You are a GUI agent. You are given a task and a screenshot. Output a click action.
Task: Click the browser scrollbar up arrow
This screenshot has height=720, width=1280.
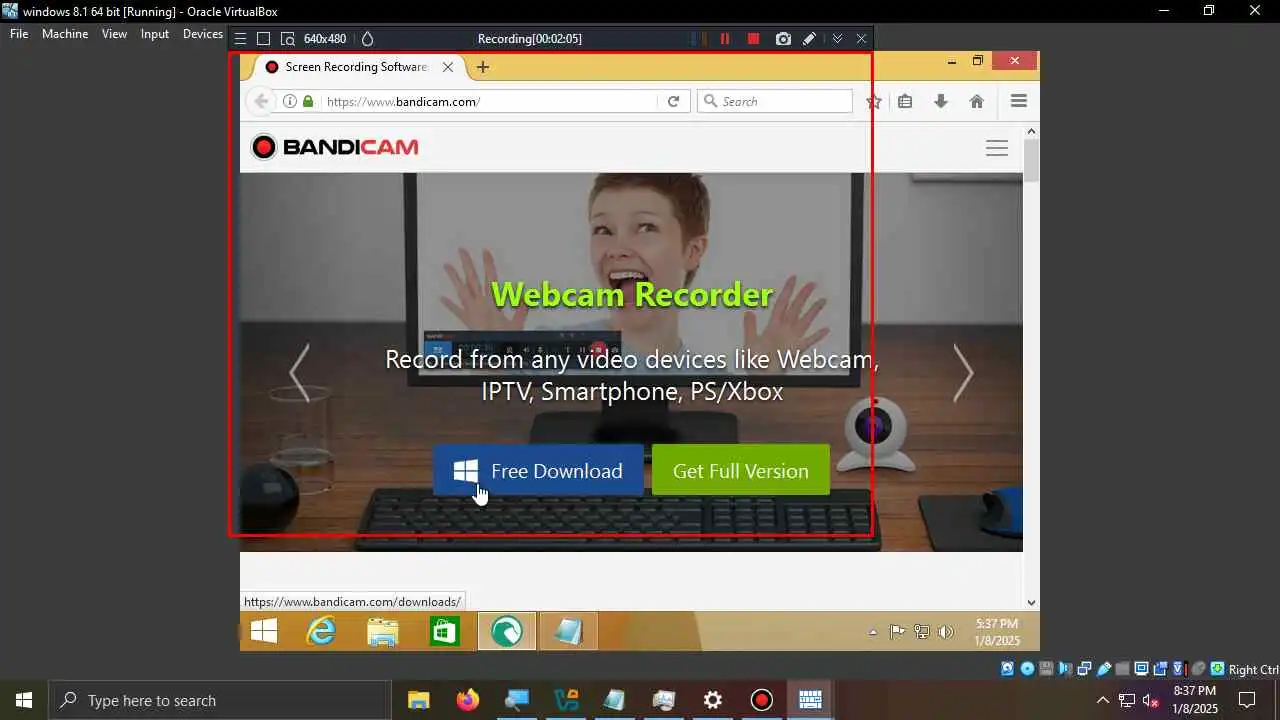tap(1031, 131)
